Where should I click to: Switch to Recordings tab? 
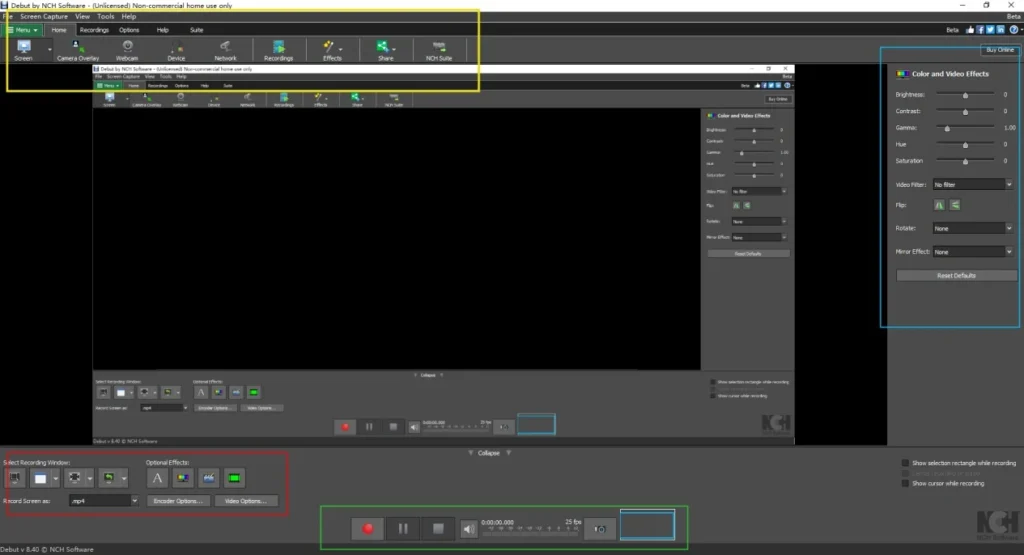pyautogui.click(x=94, y=30)
